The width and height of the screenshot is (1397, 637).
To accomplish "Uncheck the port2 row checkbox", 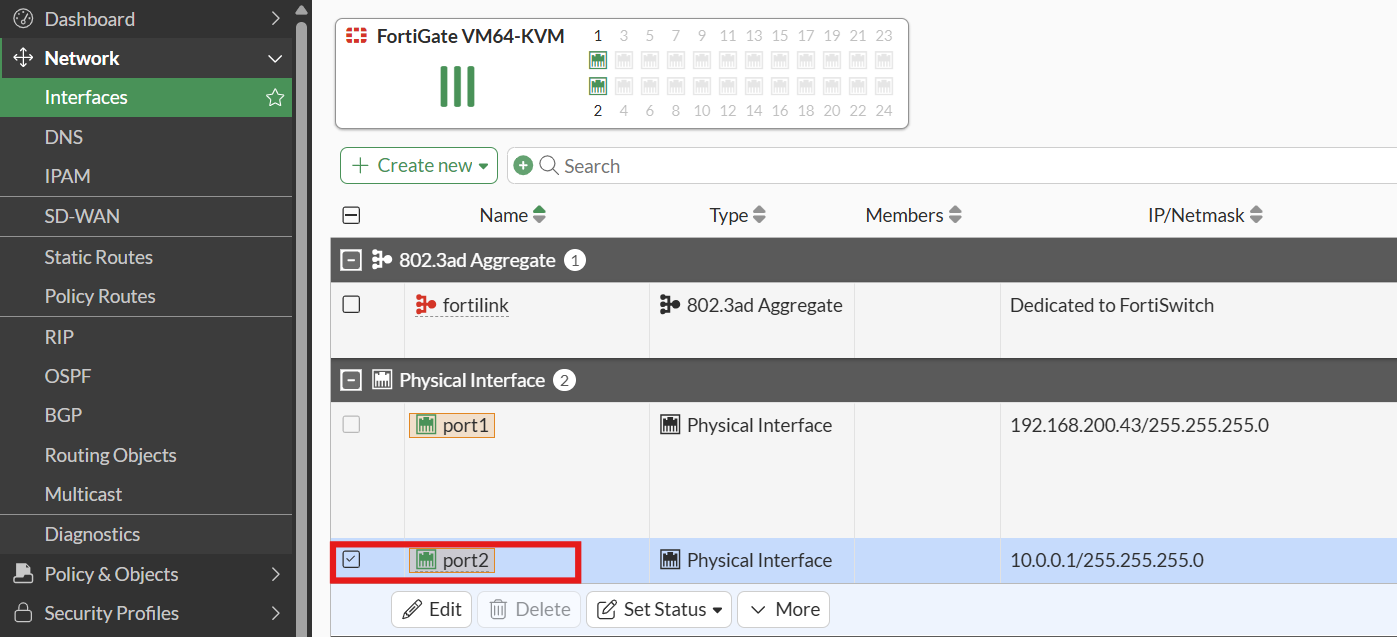I will pos(351,559).
